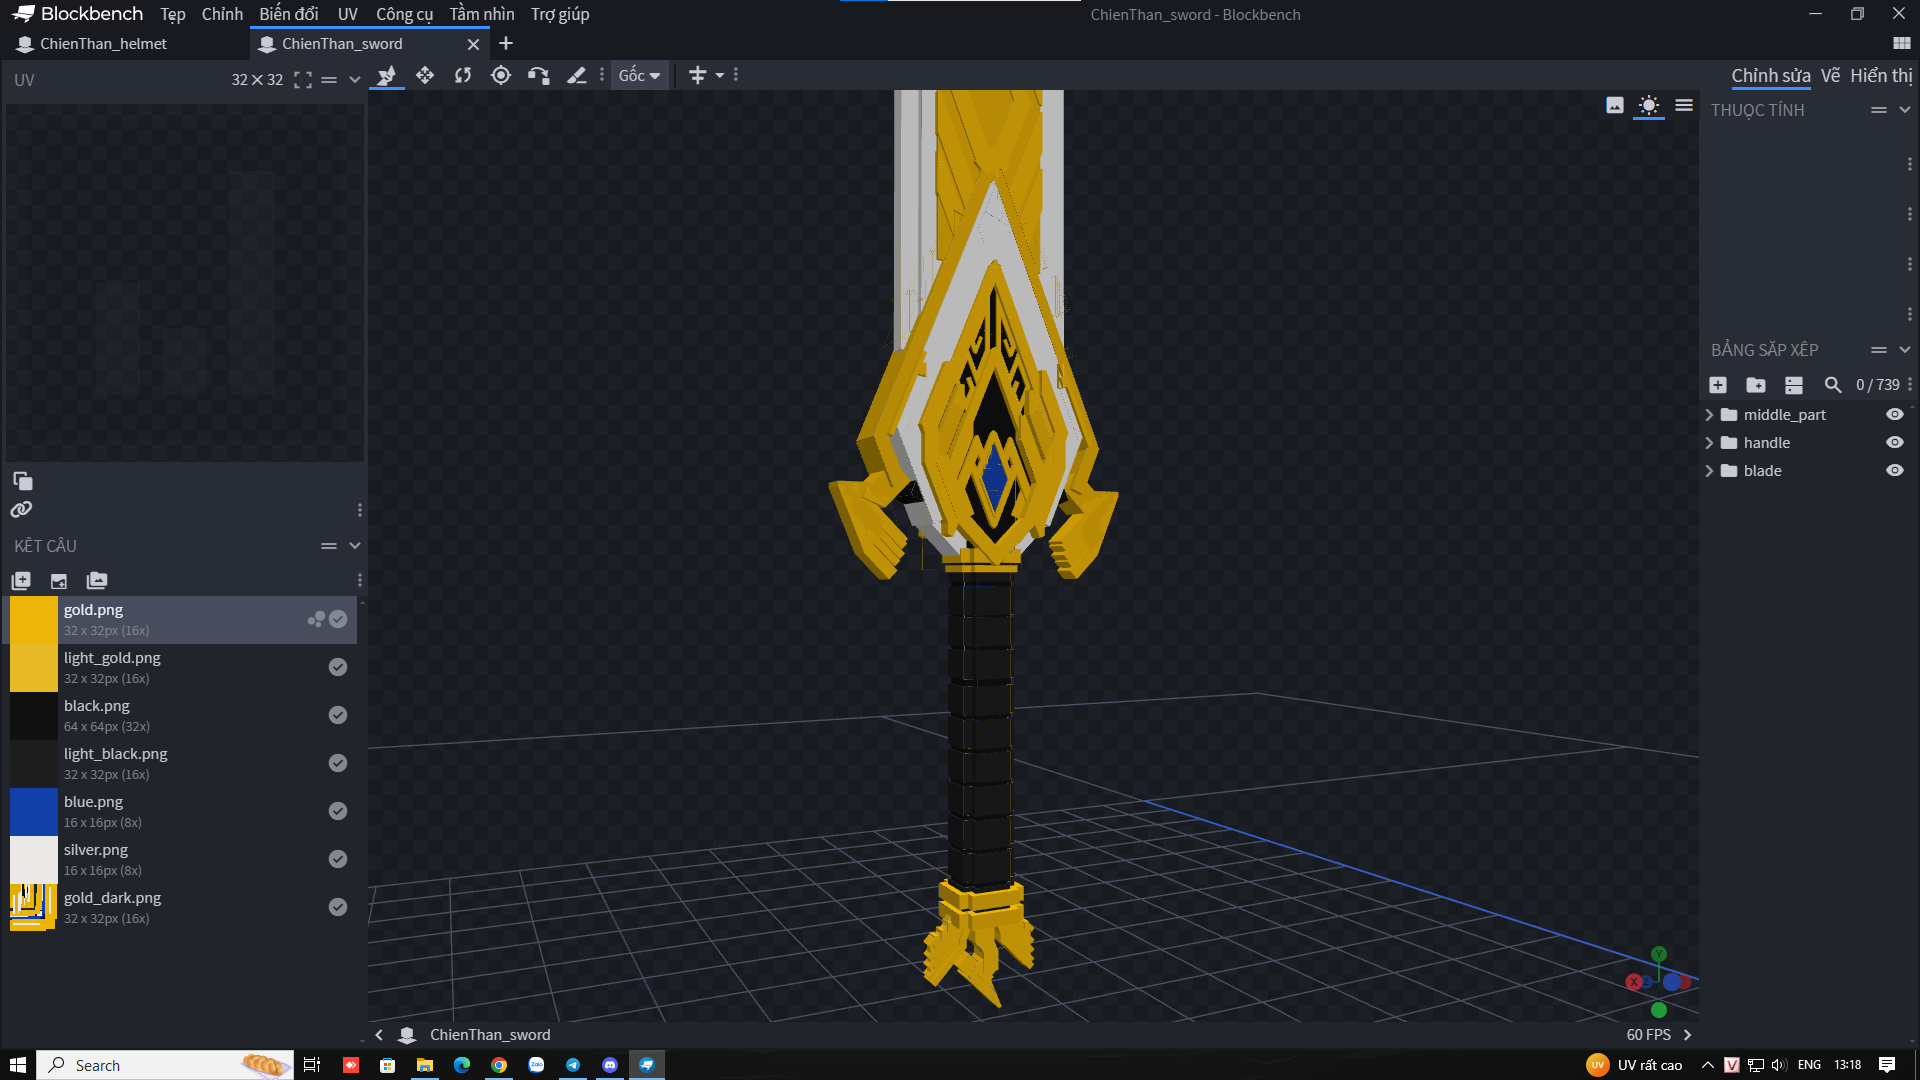Open the Gốc transform space dropdown

[x=639, y=75]
